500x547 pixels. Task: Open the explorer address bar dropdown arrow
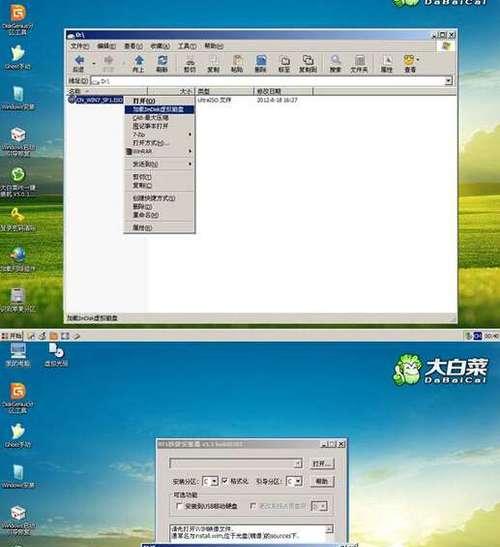(x=448, y=81)
